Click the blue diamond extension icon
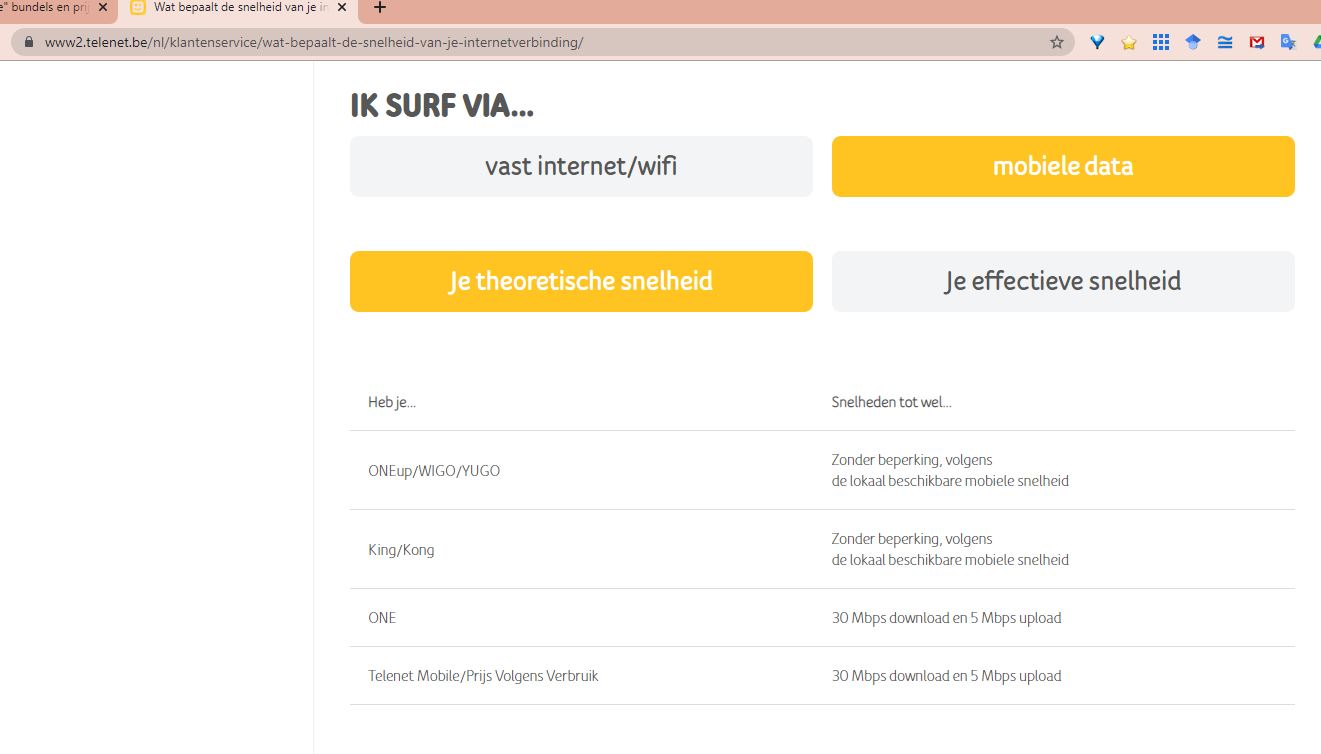 point(1097,42)
